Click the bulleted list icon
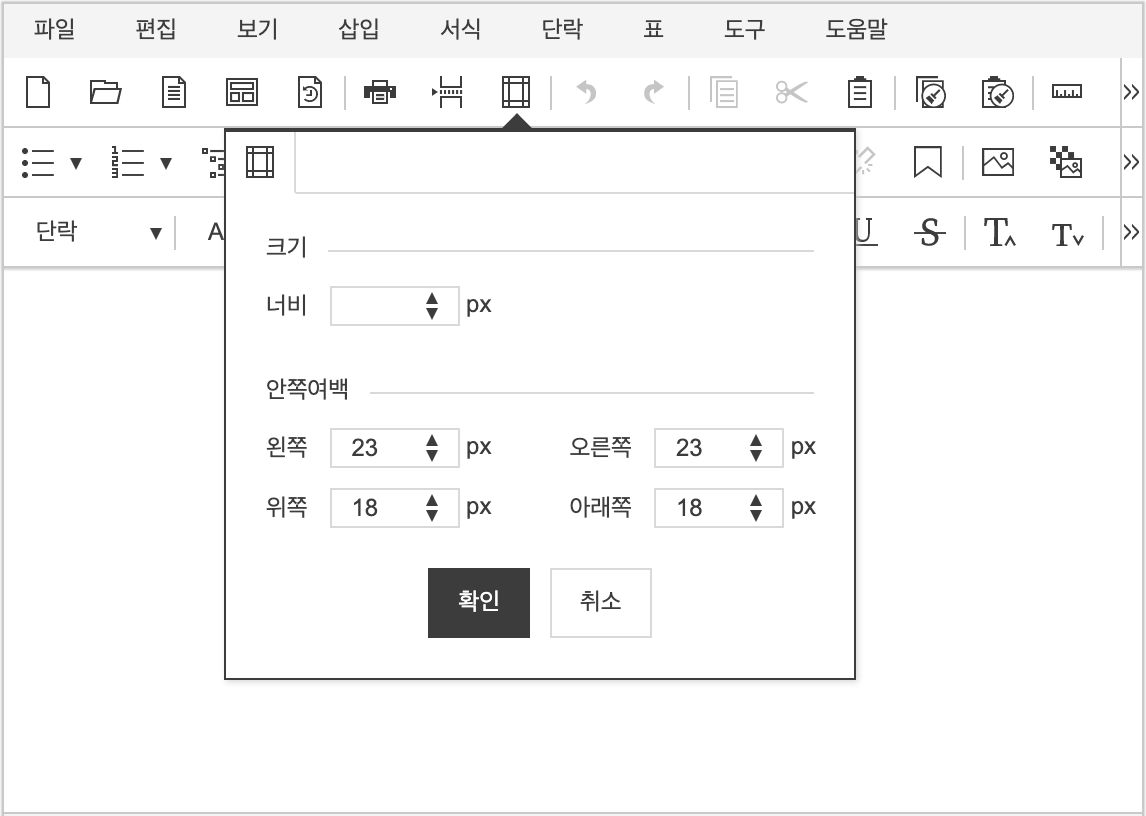The height and width of the screenshot is (816, 1146). click(38, 162)
